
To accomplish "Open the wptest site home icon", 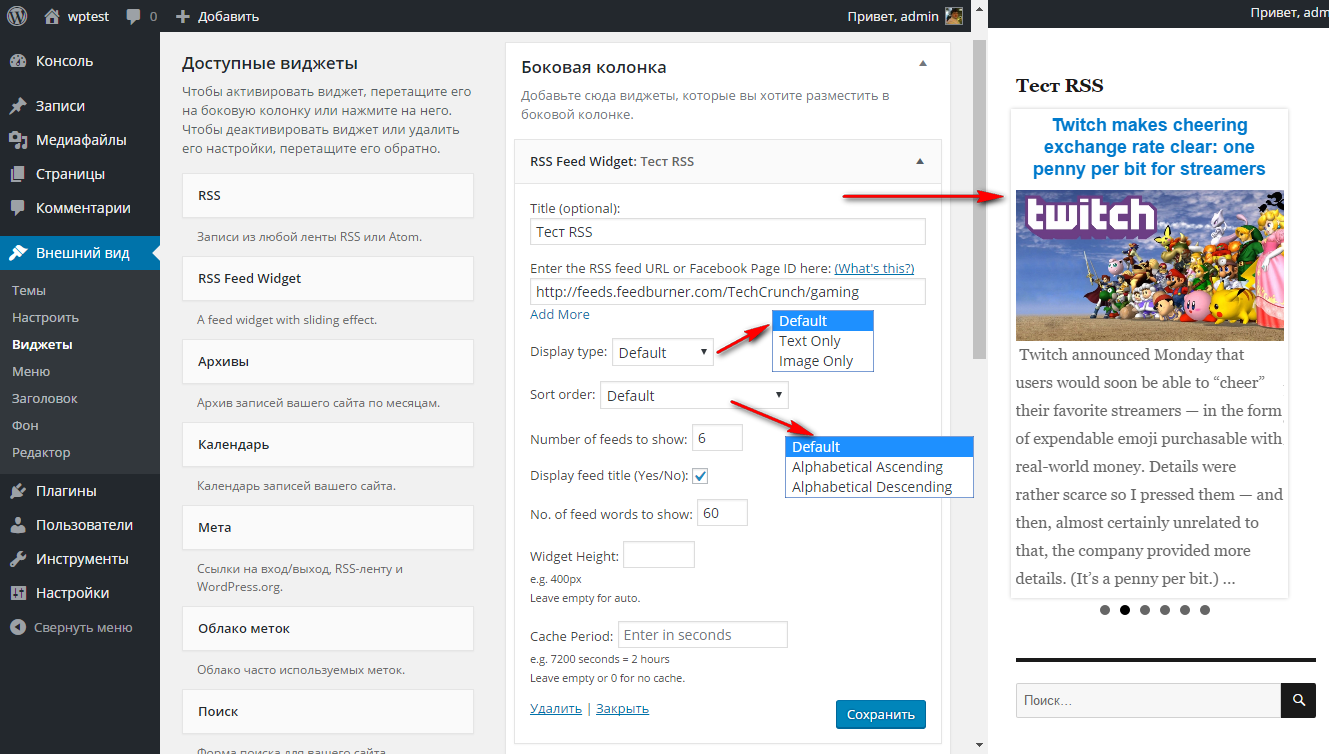I will [52, 16].
